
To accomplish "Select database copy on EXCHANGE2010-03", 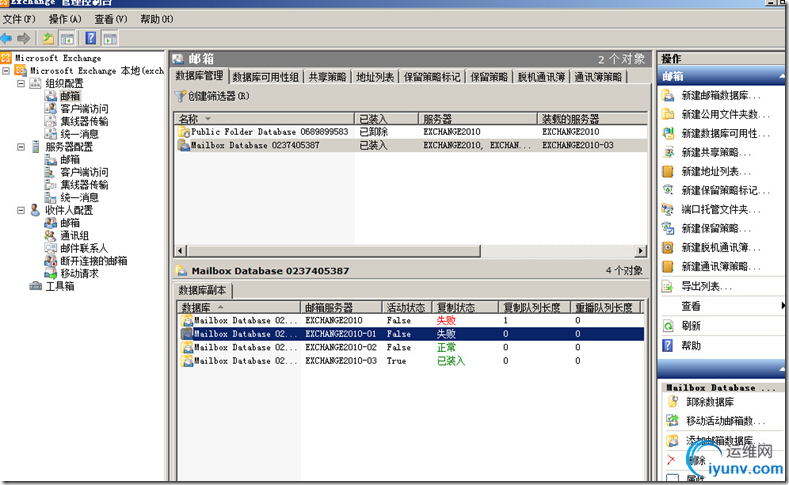I will [412, 361].
